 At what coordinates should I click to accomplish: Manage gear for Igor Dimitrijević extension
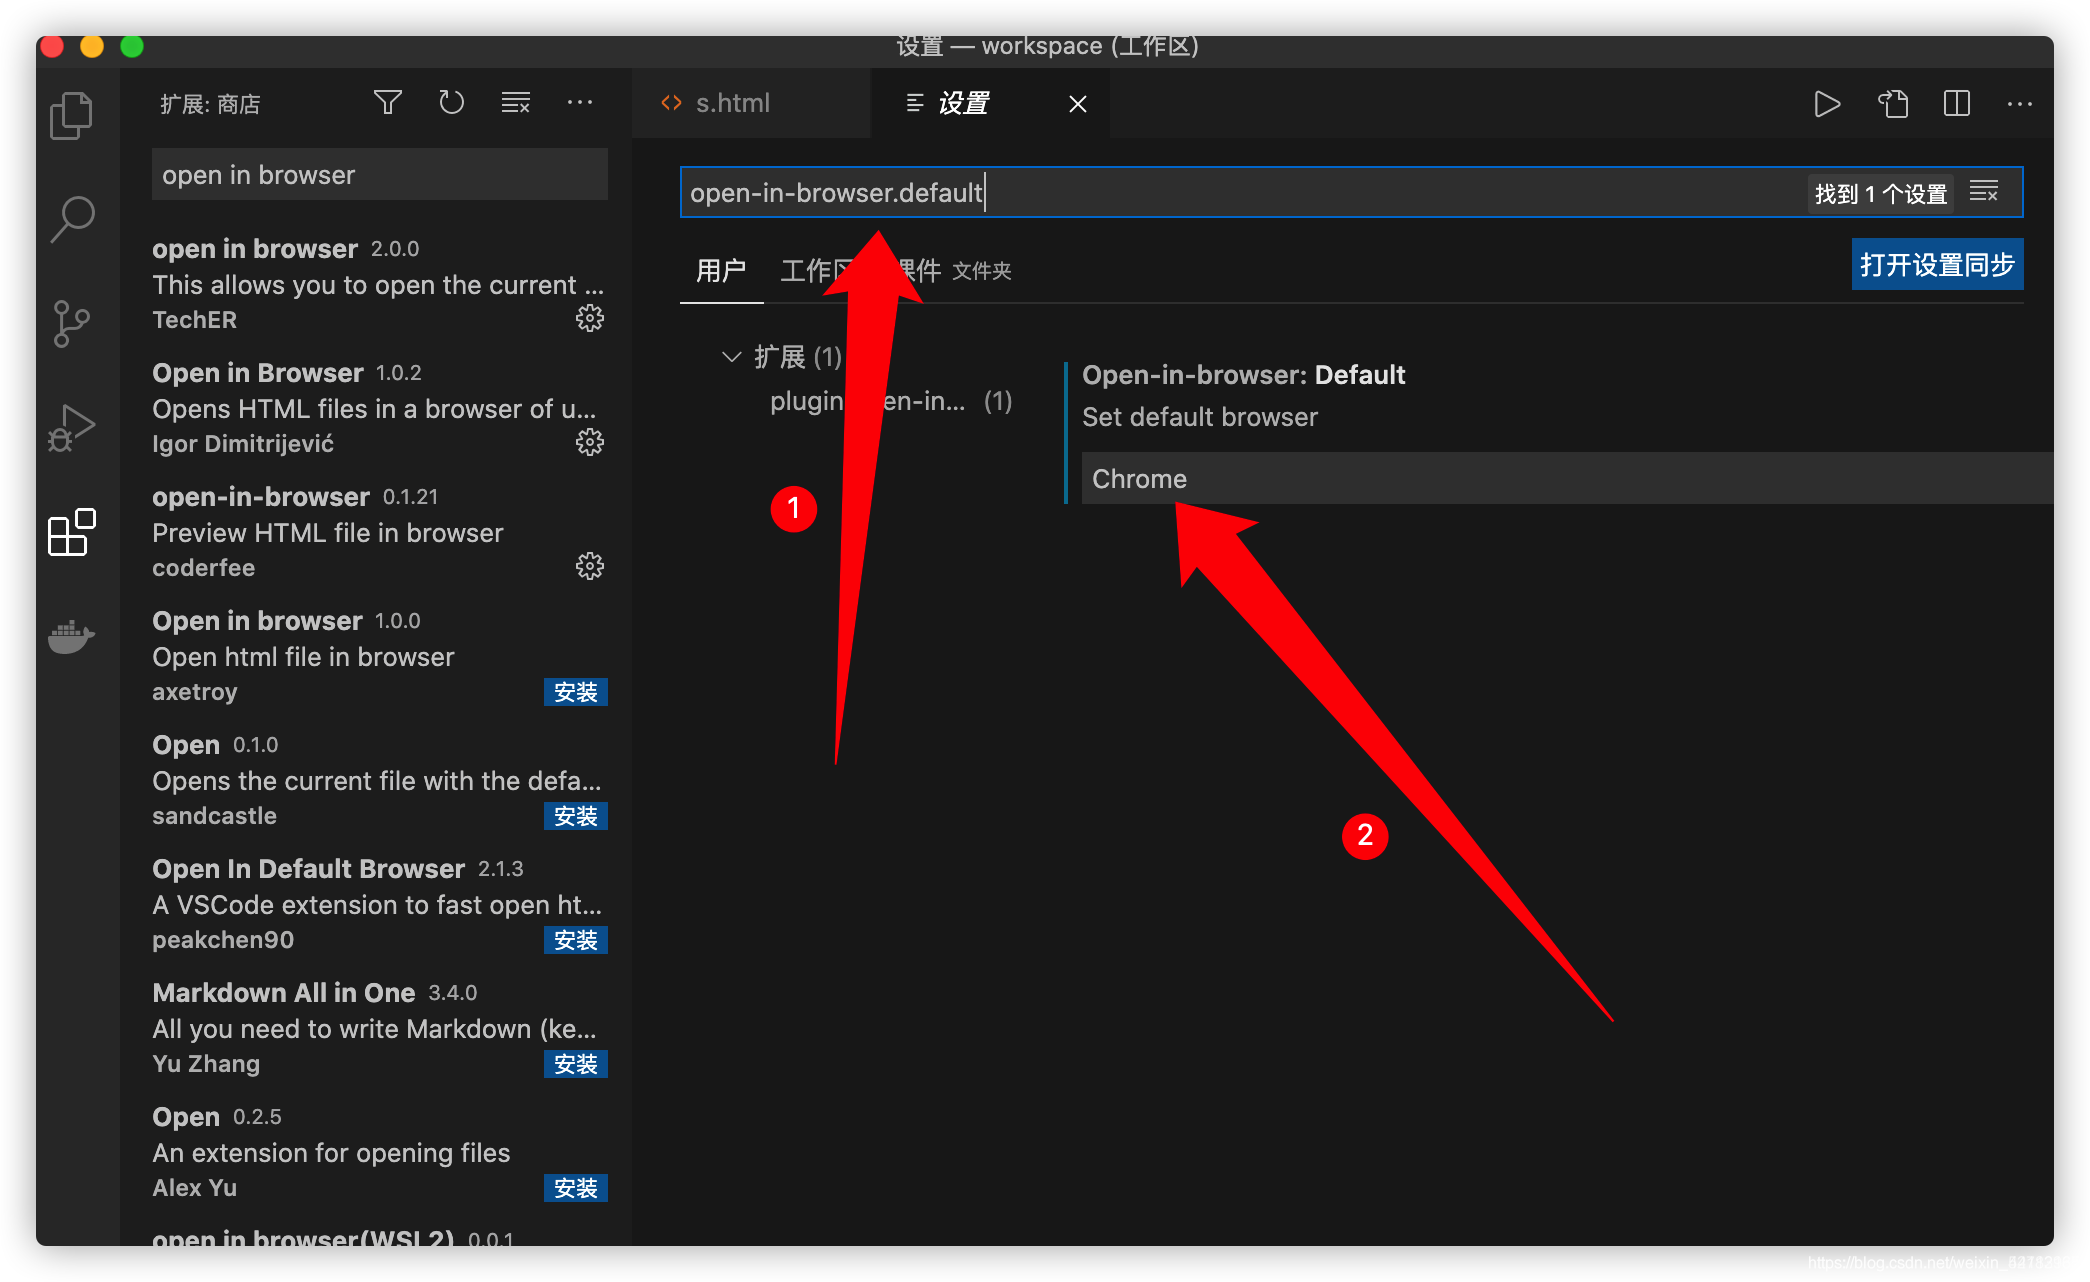[590, 443]
